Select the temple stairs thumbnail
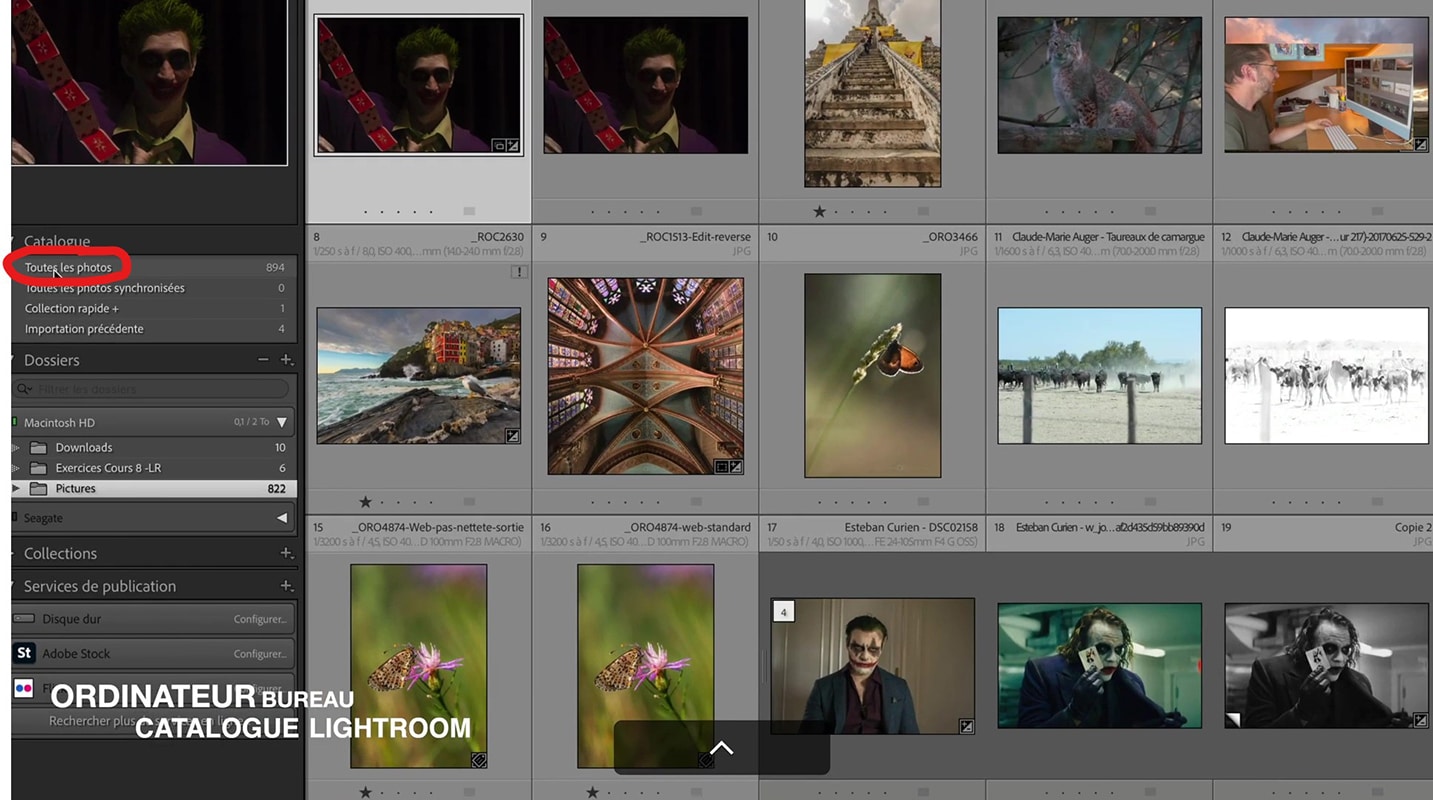The width and height of the screenshot is (1433, 800). coord(873,93)
